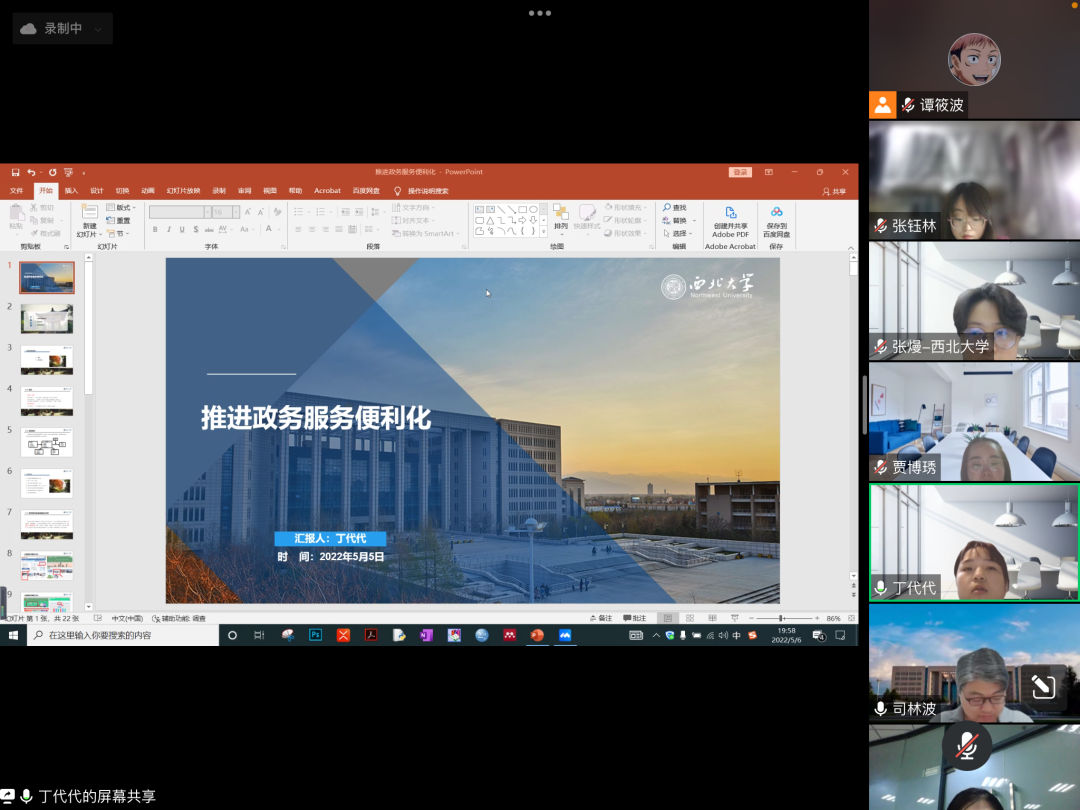Open Photoshop from the Windows taskbar
The height and width of the screenshot is (810, 1080).
[x=315, y=635]
